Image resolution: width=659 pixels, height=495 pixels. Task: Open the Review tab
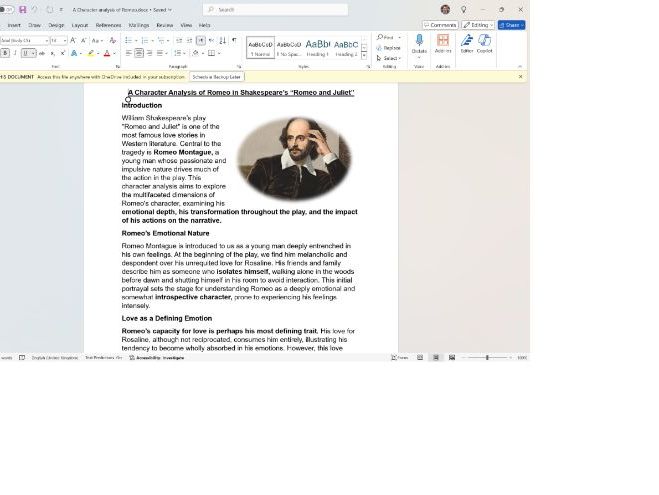coord(165,25)
